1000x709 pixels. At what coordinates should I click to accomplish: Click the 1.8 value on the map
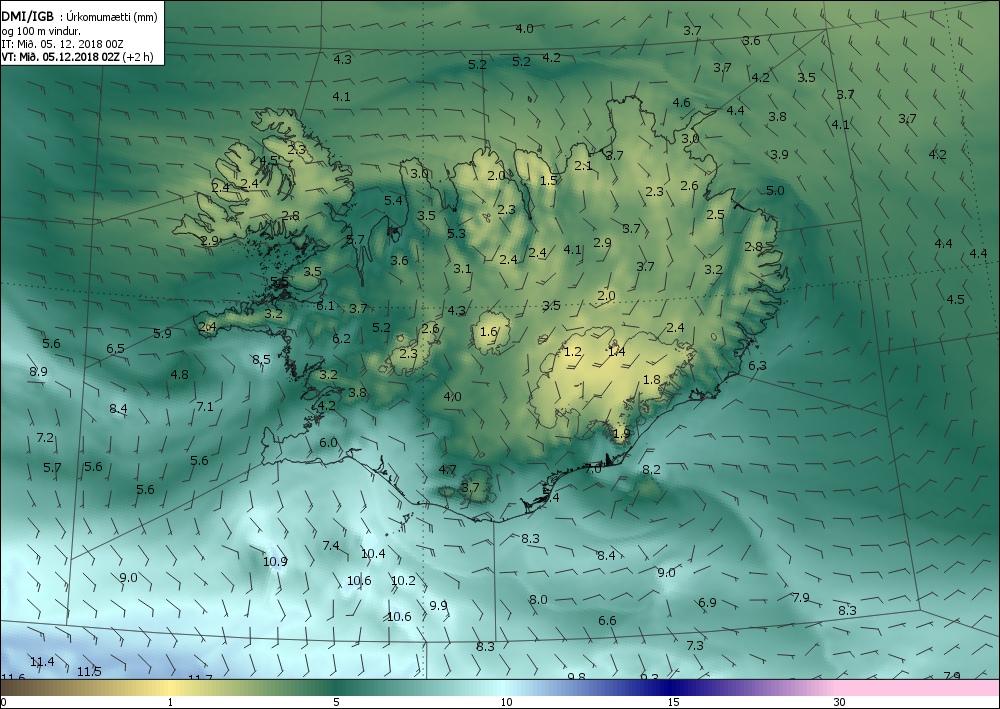tap(652, 380)
